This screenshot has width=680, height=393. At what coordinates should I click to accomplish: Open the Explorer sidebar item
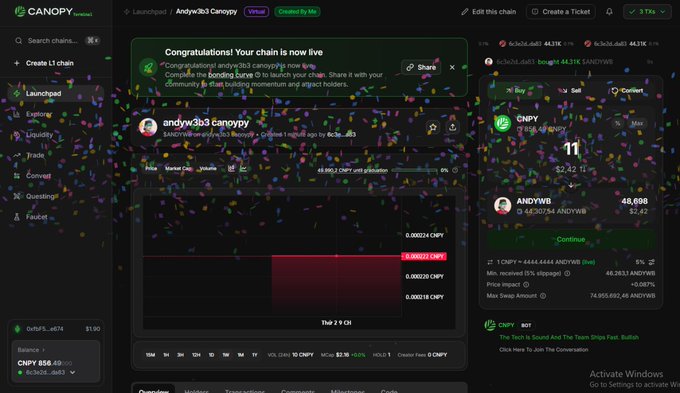click(x=56, y=114)
